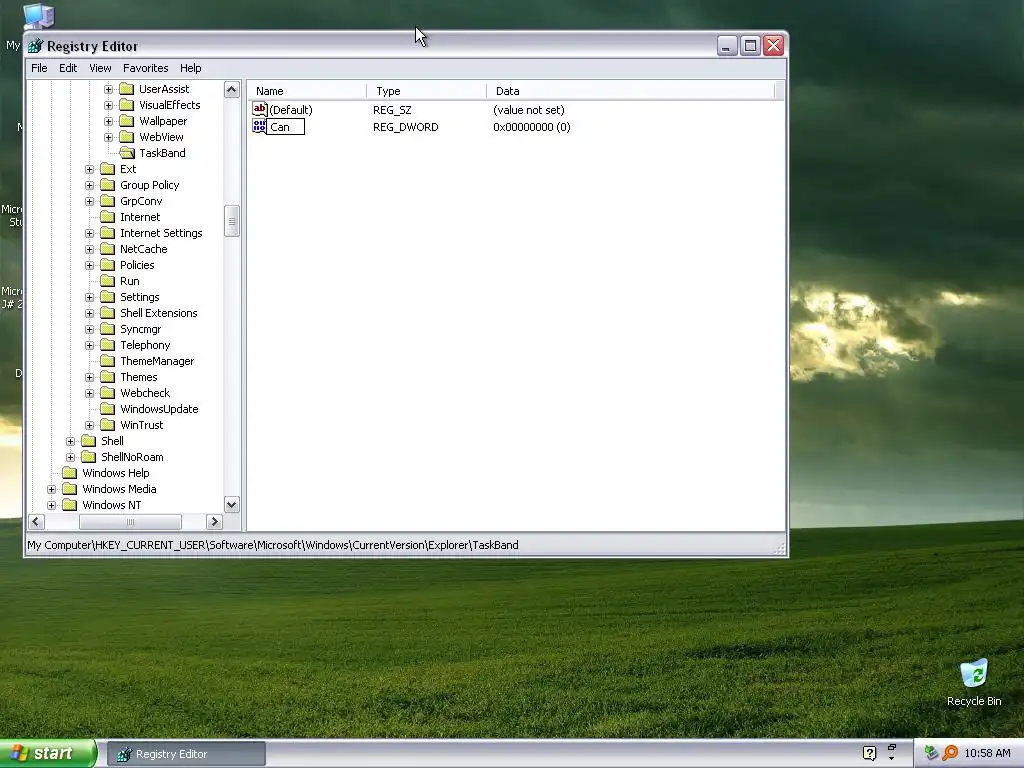1024x768 pixels.
Task: Click the tree horizontal scrollbar thumb
Action: 130,522
